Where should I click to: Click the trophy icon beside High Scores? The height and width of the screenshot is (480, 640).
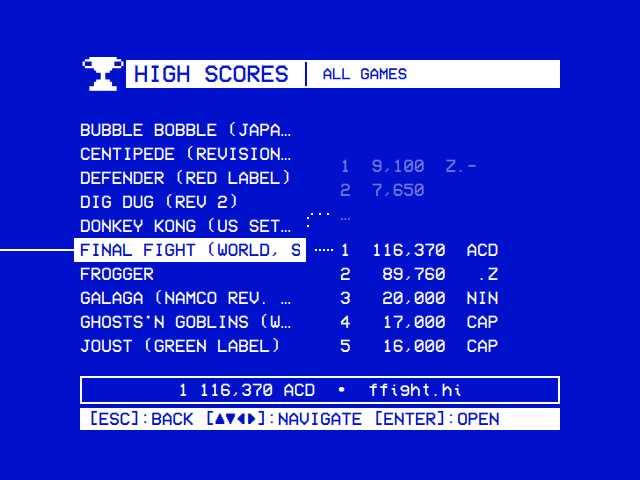pyautogui.click(x=102, y=74)
